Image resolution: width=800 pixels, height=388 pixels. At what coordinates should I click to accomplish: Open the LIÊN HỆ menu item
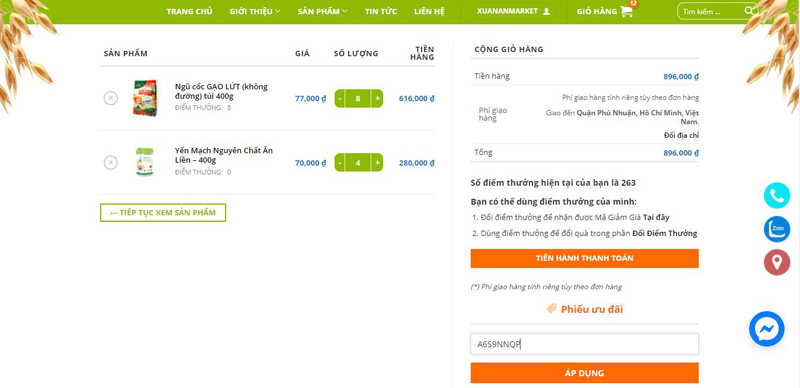point(429,11)
